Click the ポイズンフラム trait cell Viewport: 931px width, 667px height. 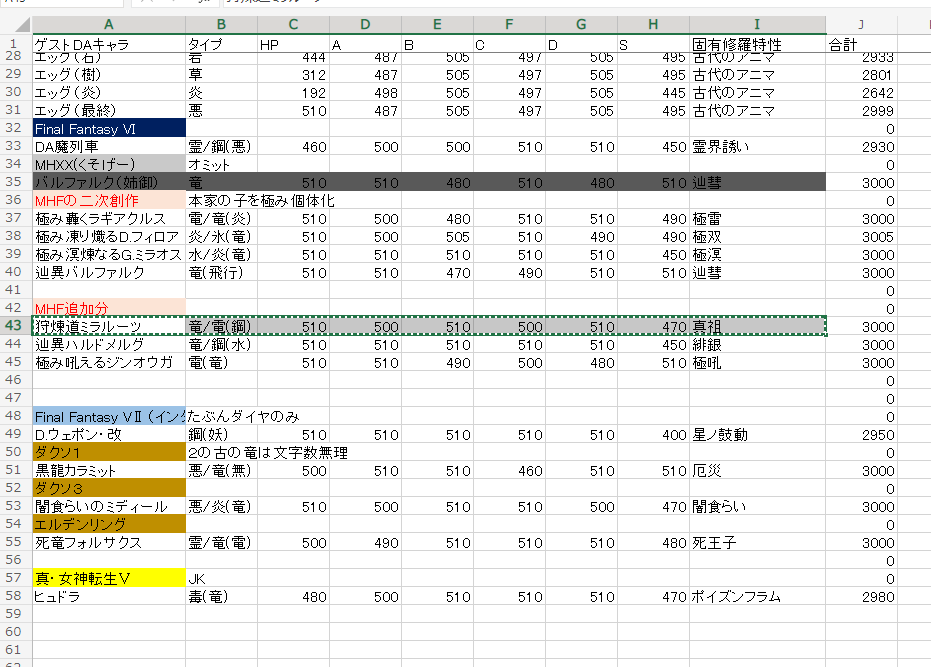pos(757,596)
